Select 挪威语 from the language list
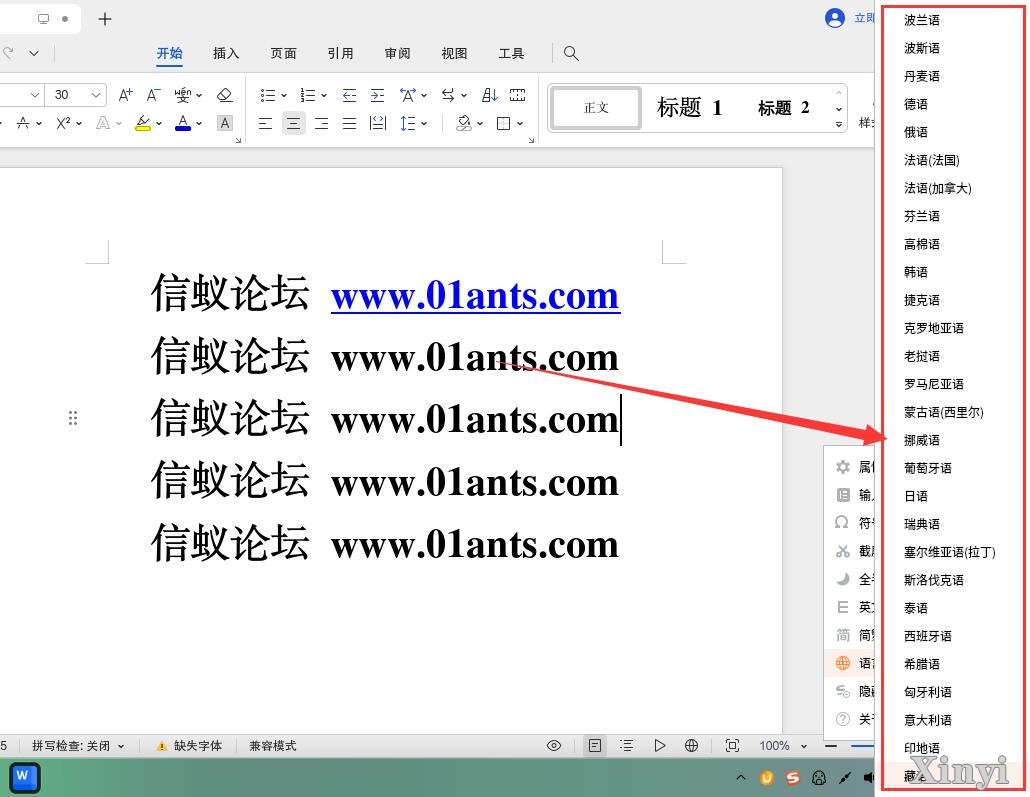The width and height of the screenshot is (1030, 797). coord(922,440)
